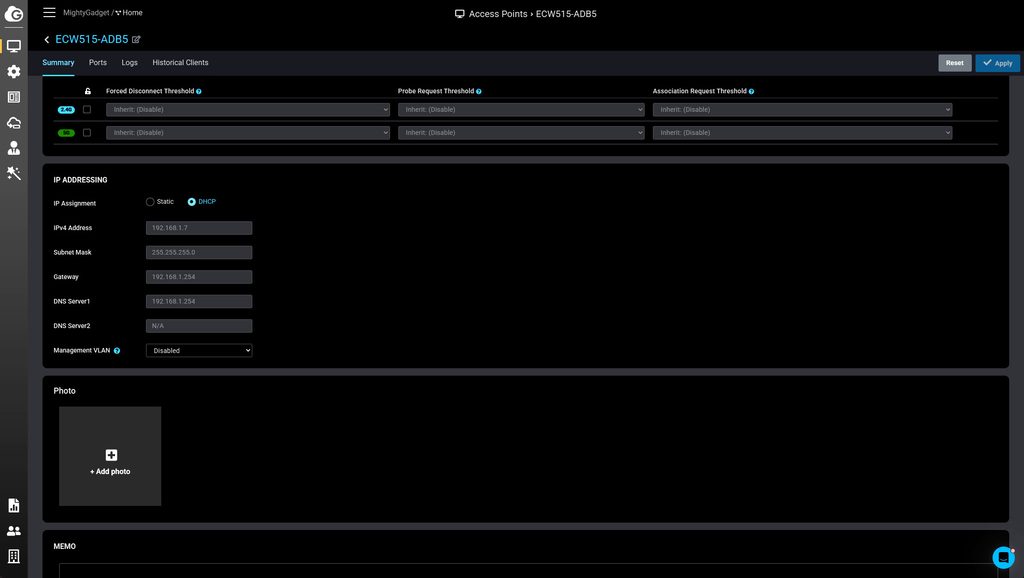Open the user person icon in sidebar
This screenshot has height=578, width=1024.
pos(14,148)
